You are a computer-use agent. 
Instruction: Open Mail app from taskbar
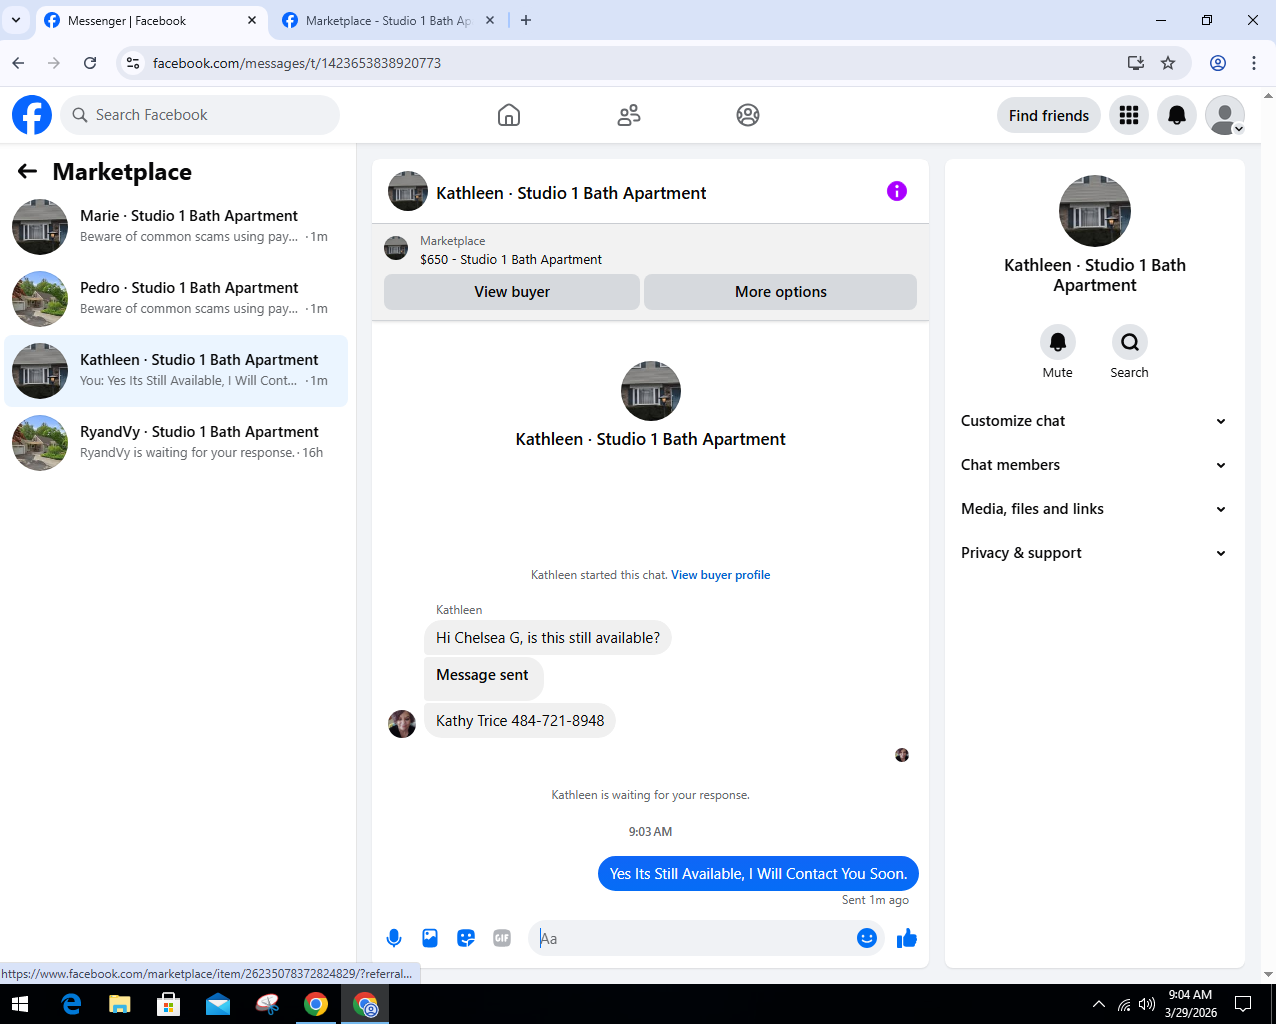(x=218, y=1004)
